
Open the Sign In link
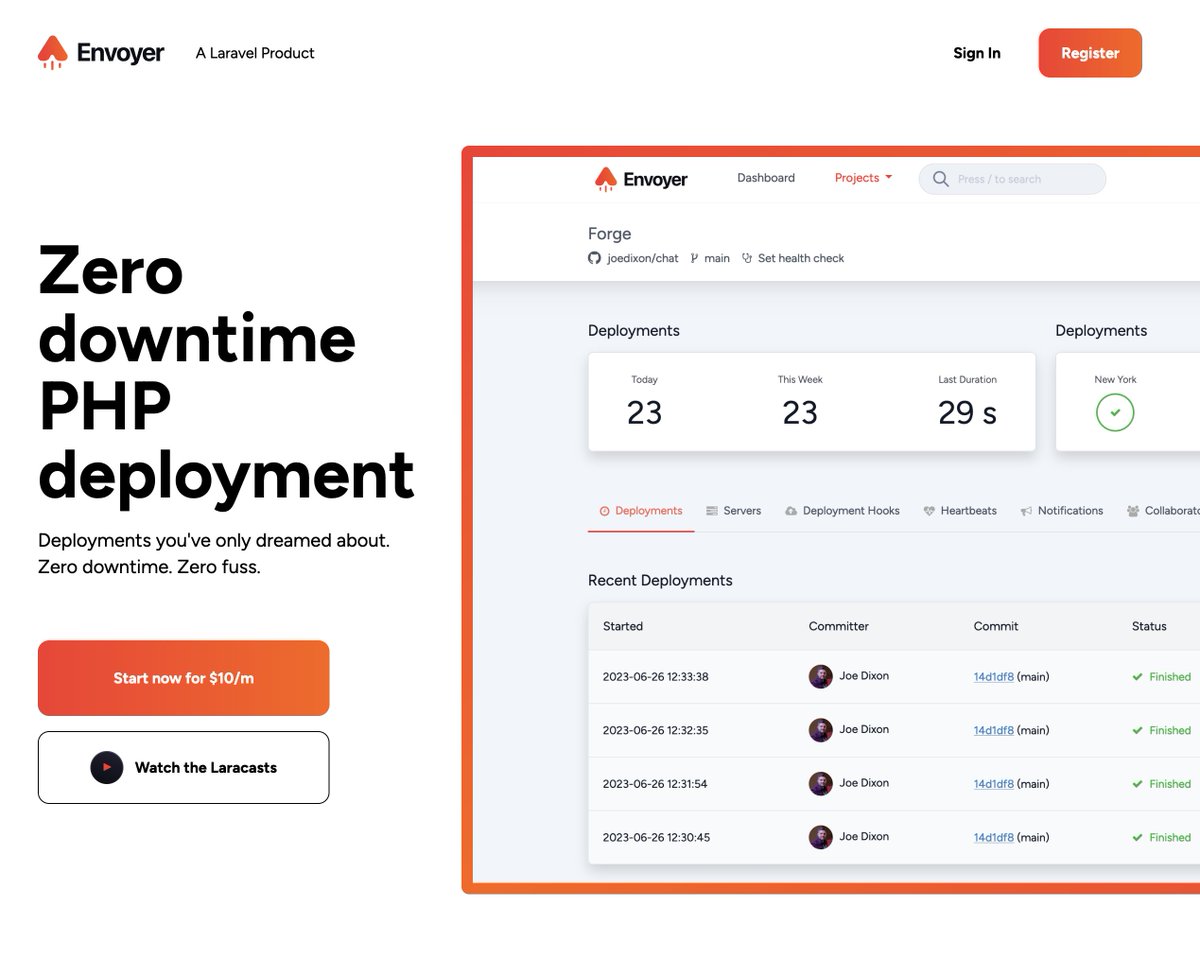(x=977, y=53)
